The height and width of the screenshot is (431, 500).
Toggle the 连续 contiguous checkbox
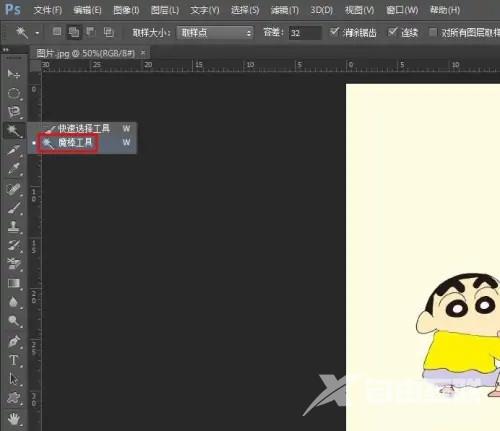(393, 32)
